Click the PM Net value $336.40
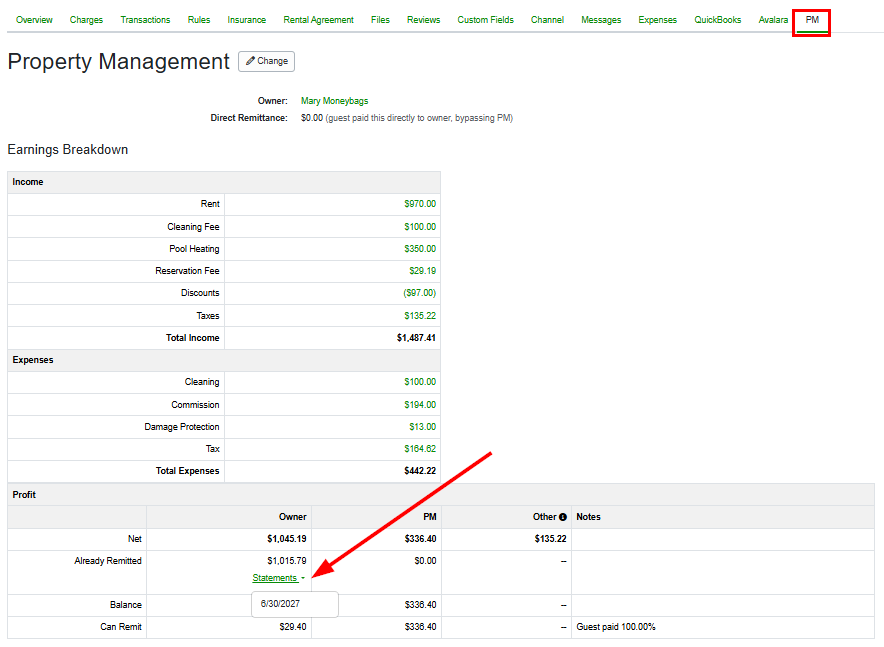The height and width of the screenshot is (647, 884). click(421, 539)
